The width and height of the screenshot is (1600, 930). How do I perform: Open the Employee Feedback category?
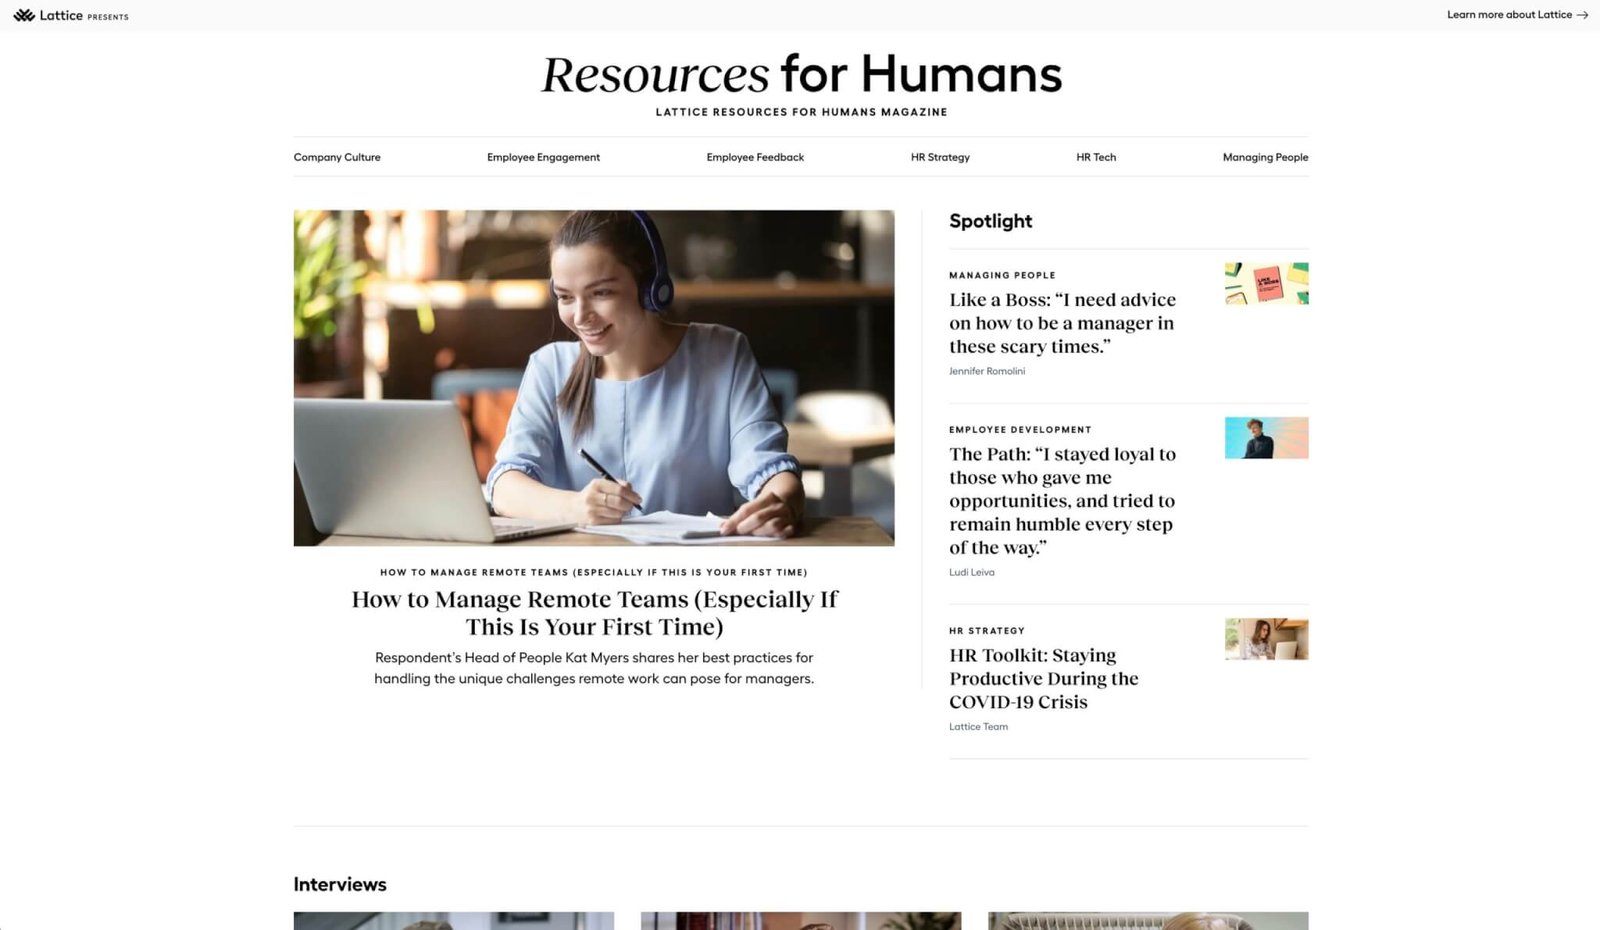pos(755,157)
